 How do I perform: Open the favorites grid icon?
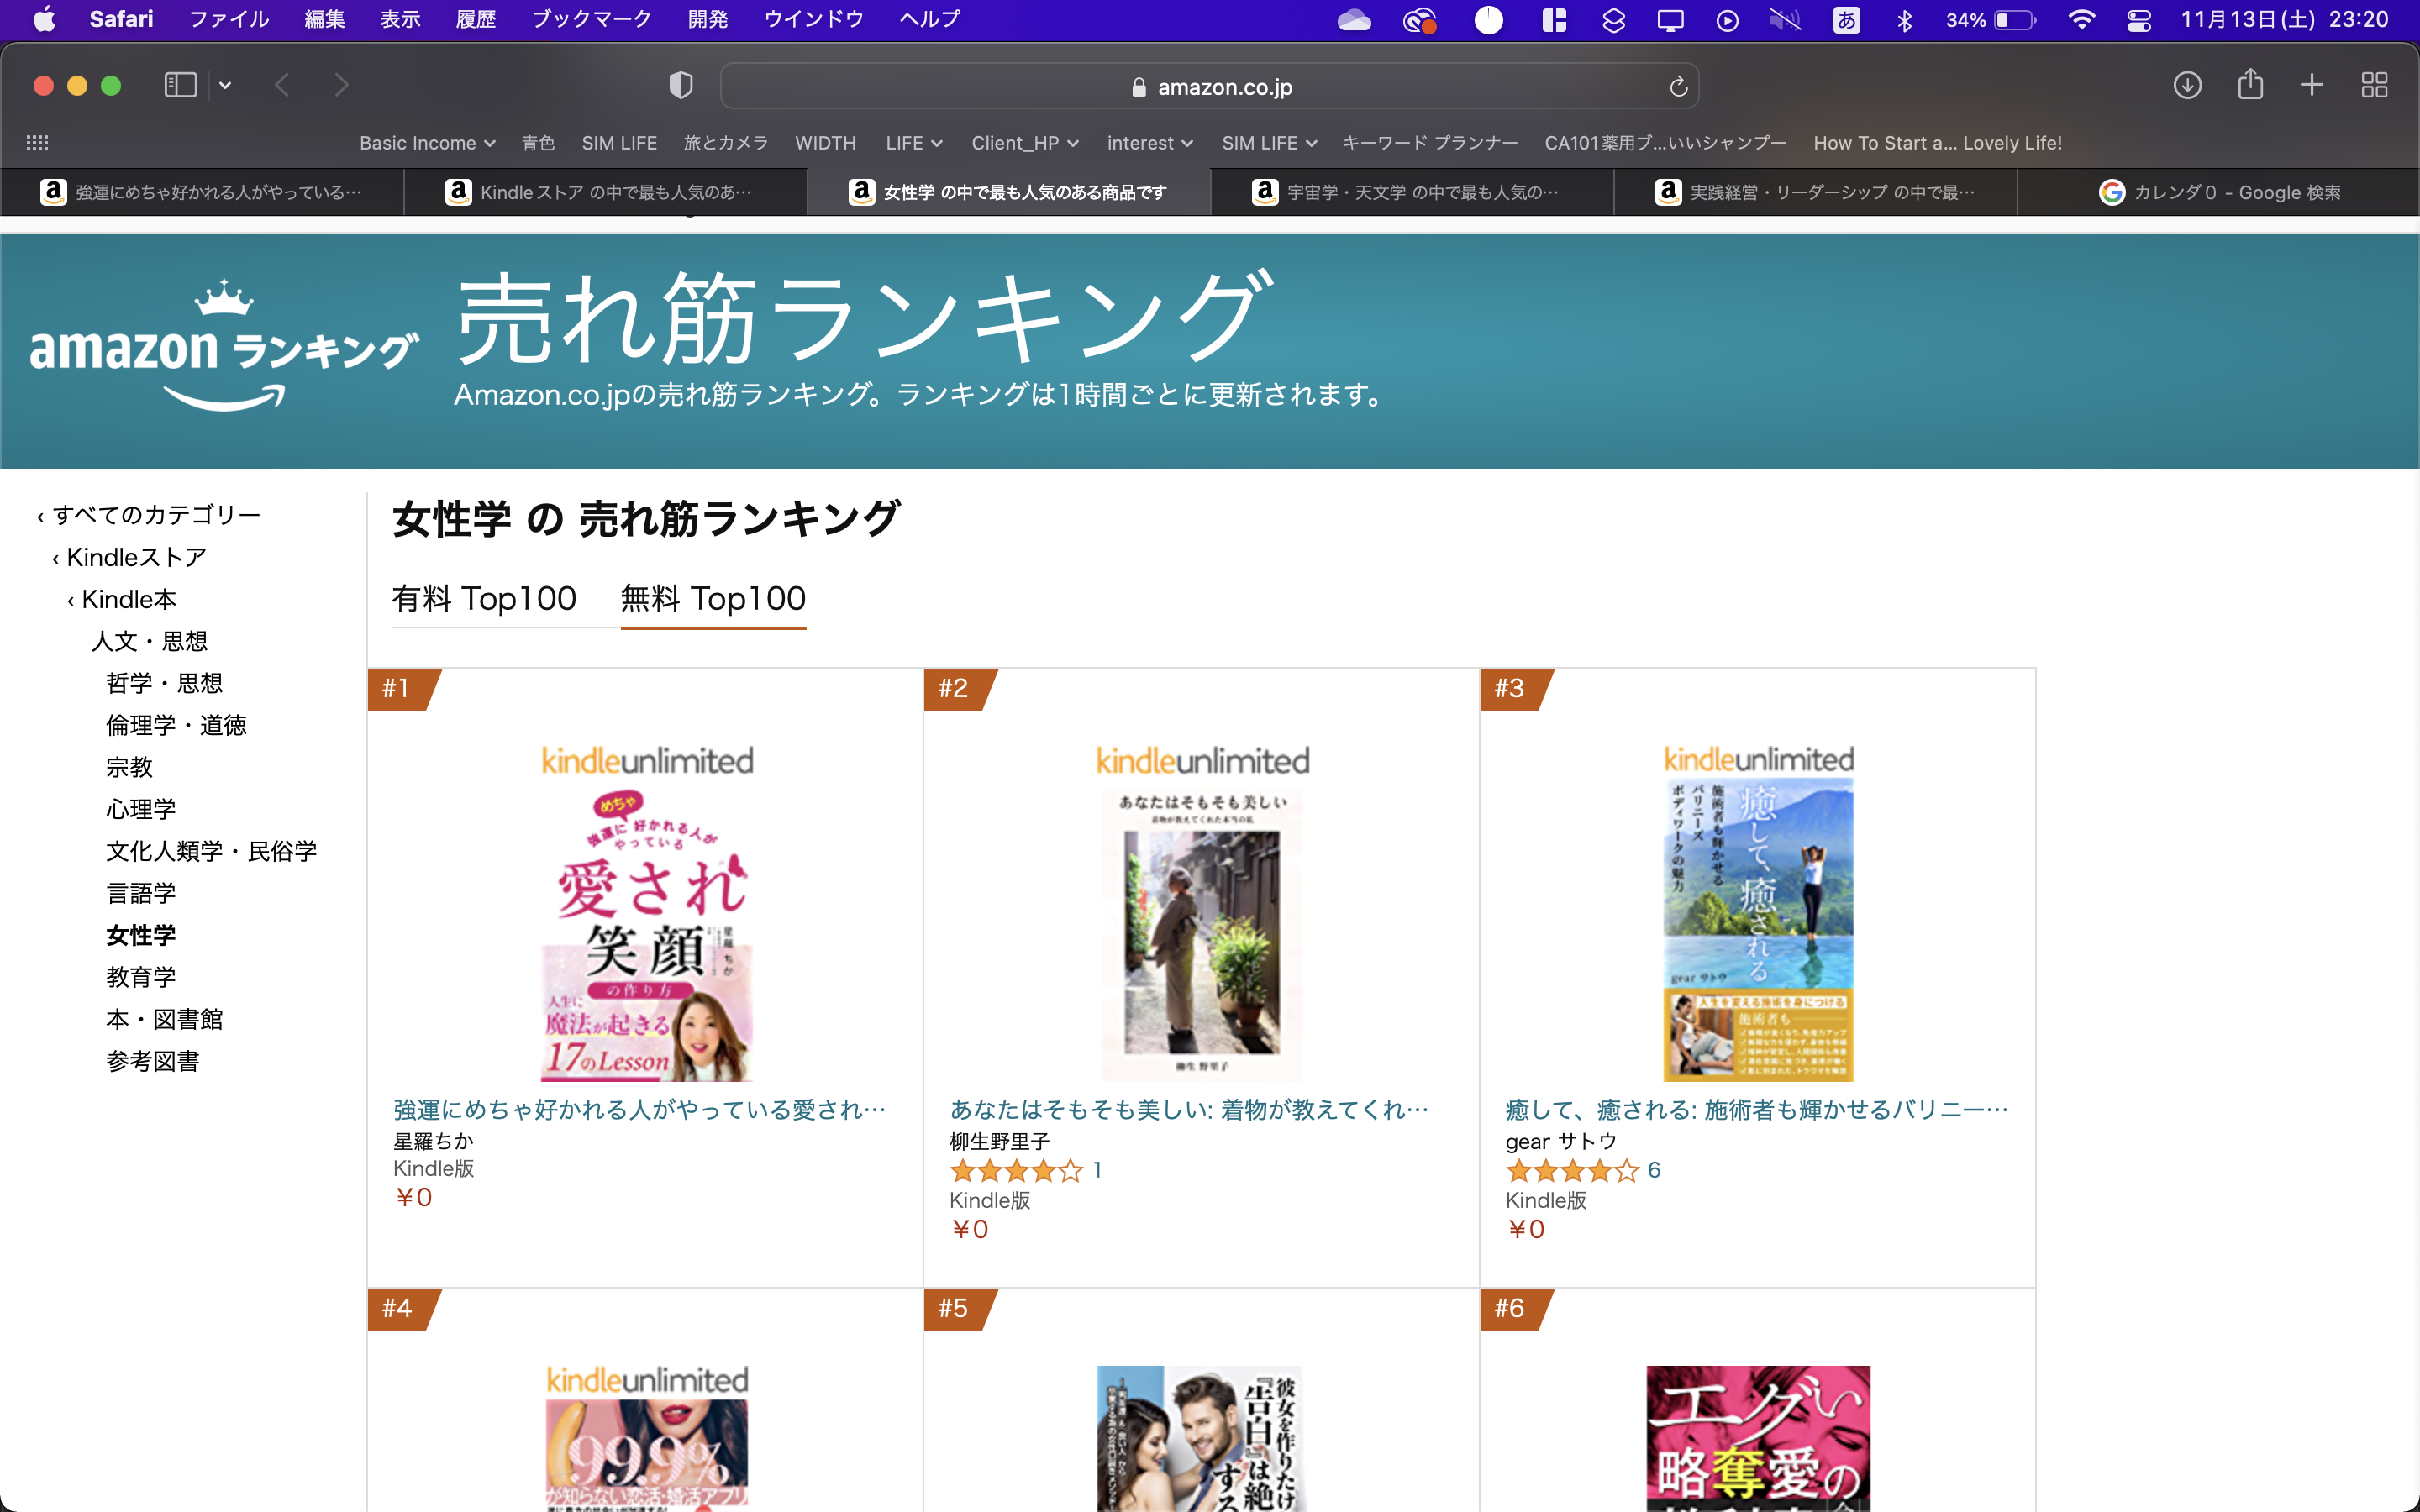[x=37, y=143]
